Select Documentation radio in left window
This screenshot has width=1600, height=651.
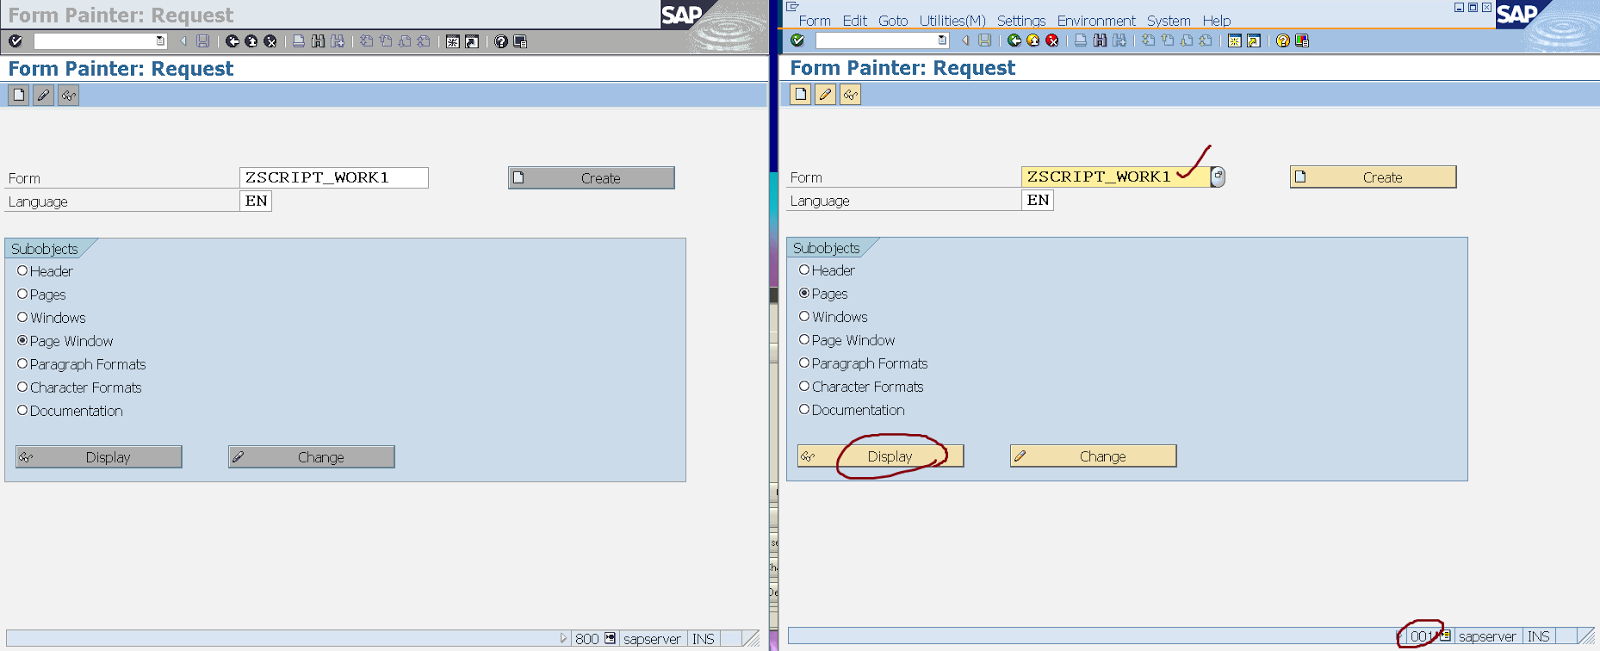pos(22,410)
